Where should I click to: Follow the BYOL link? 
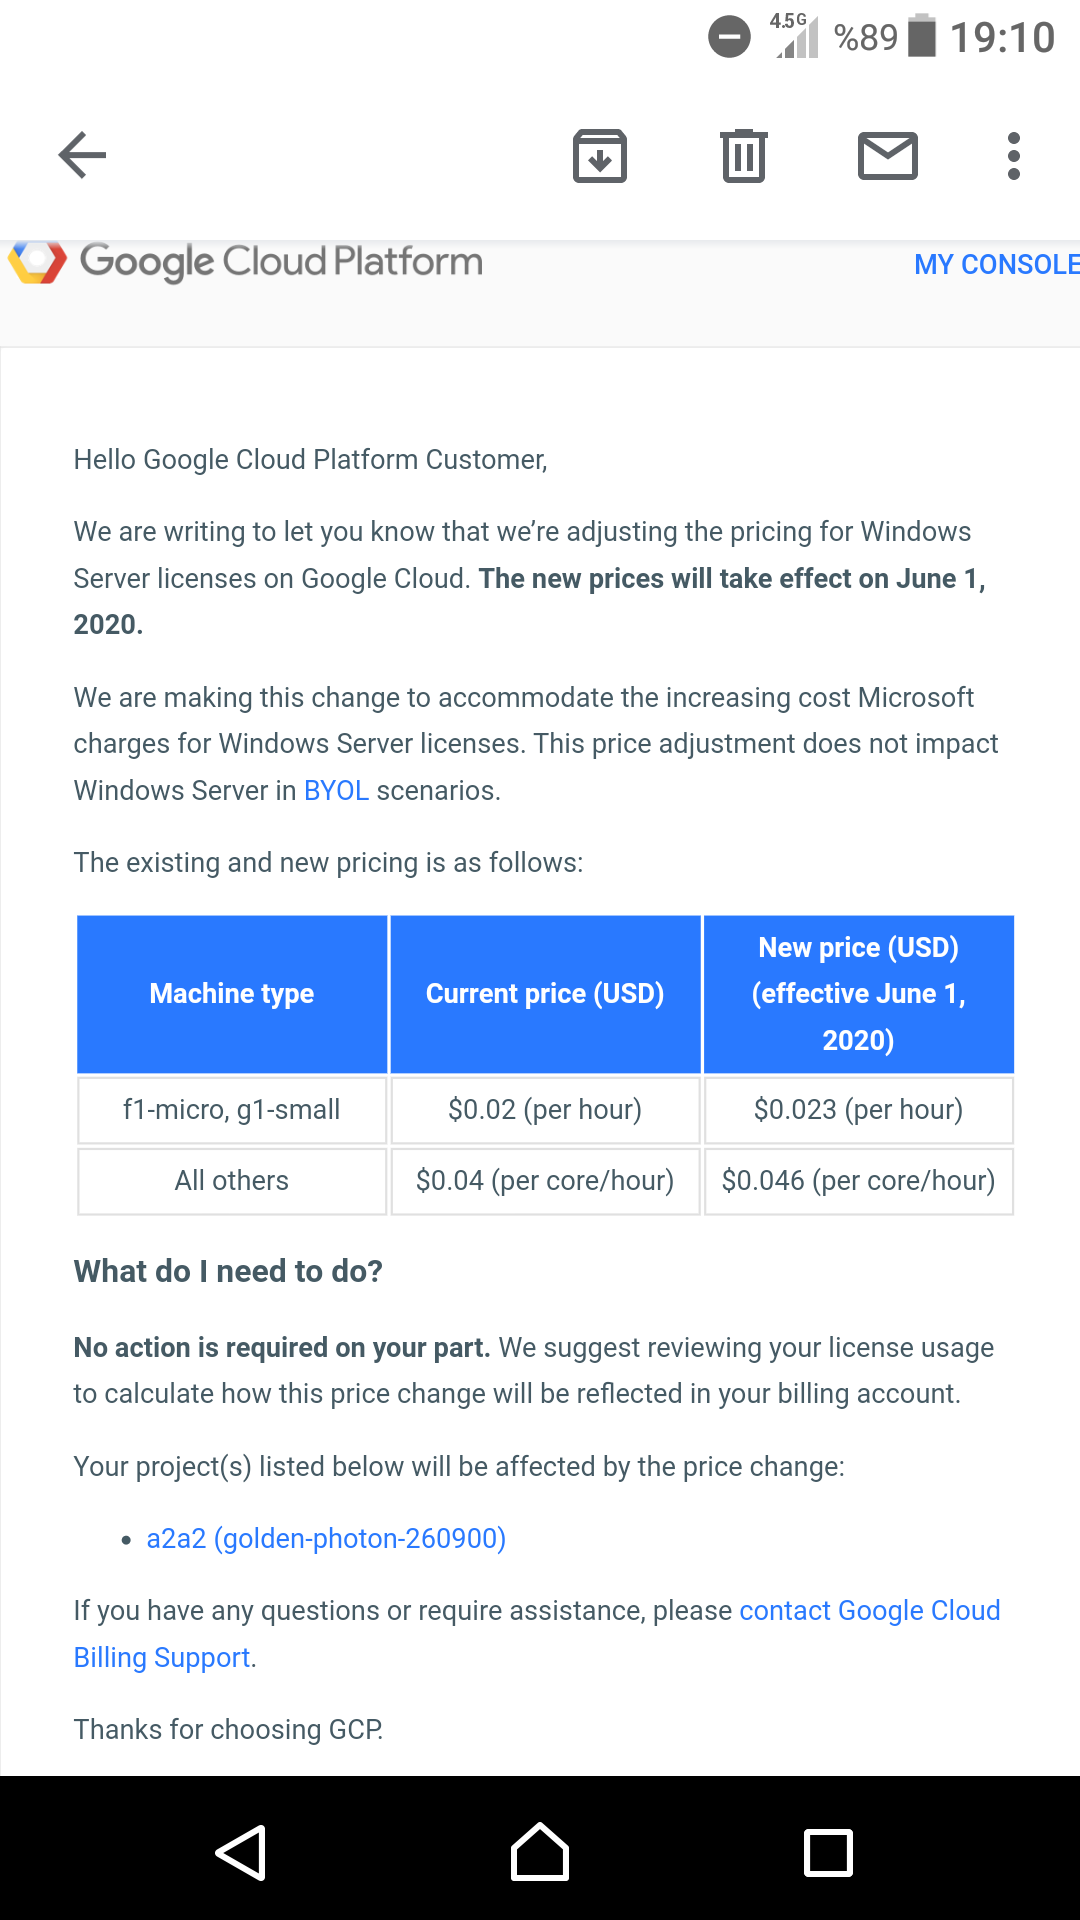click(336, 790)
